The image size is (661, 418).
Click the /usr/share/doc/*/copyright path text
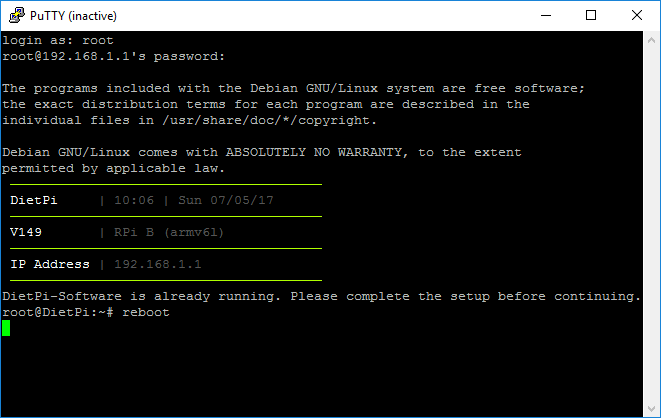coord(269,121)
